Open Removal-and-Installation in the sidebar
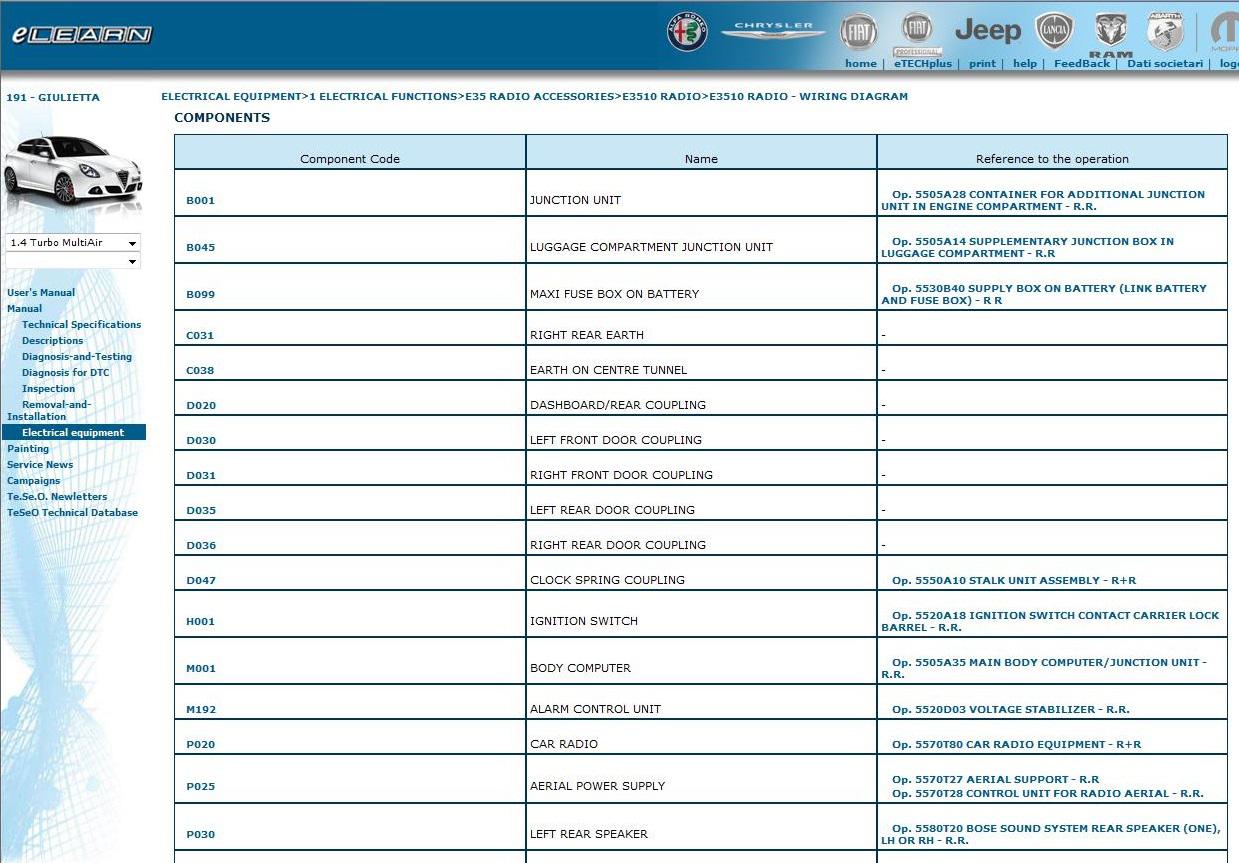This screenshot has width=1239, height=863. tap(49, 411)
